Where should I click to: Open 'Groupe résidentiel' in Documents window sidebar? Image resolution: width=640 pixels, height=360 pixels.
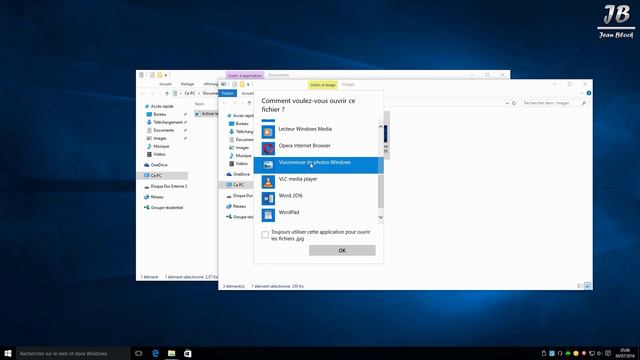pyautogui.click(x=163, y=207)
